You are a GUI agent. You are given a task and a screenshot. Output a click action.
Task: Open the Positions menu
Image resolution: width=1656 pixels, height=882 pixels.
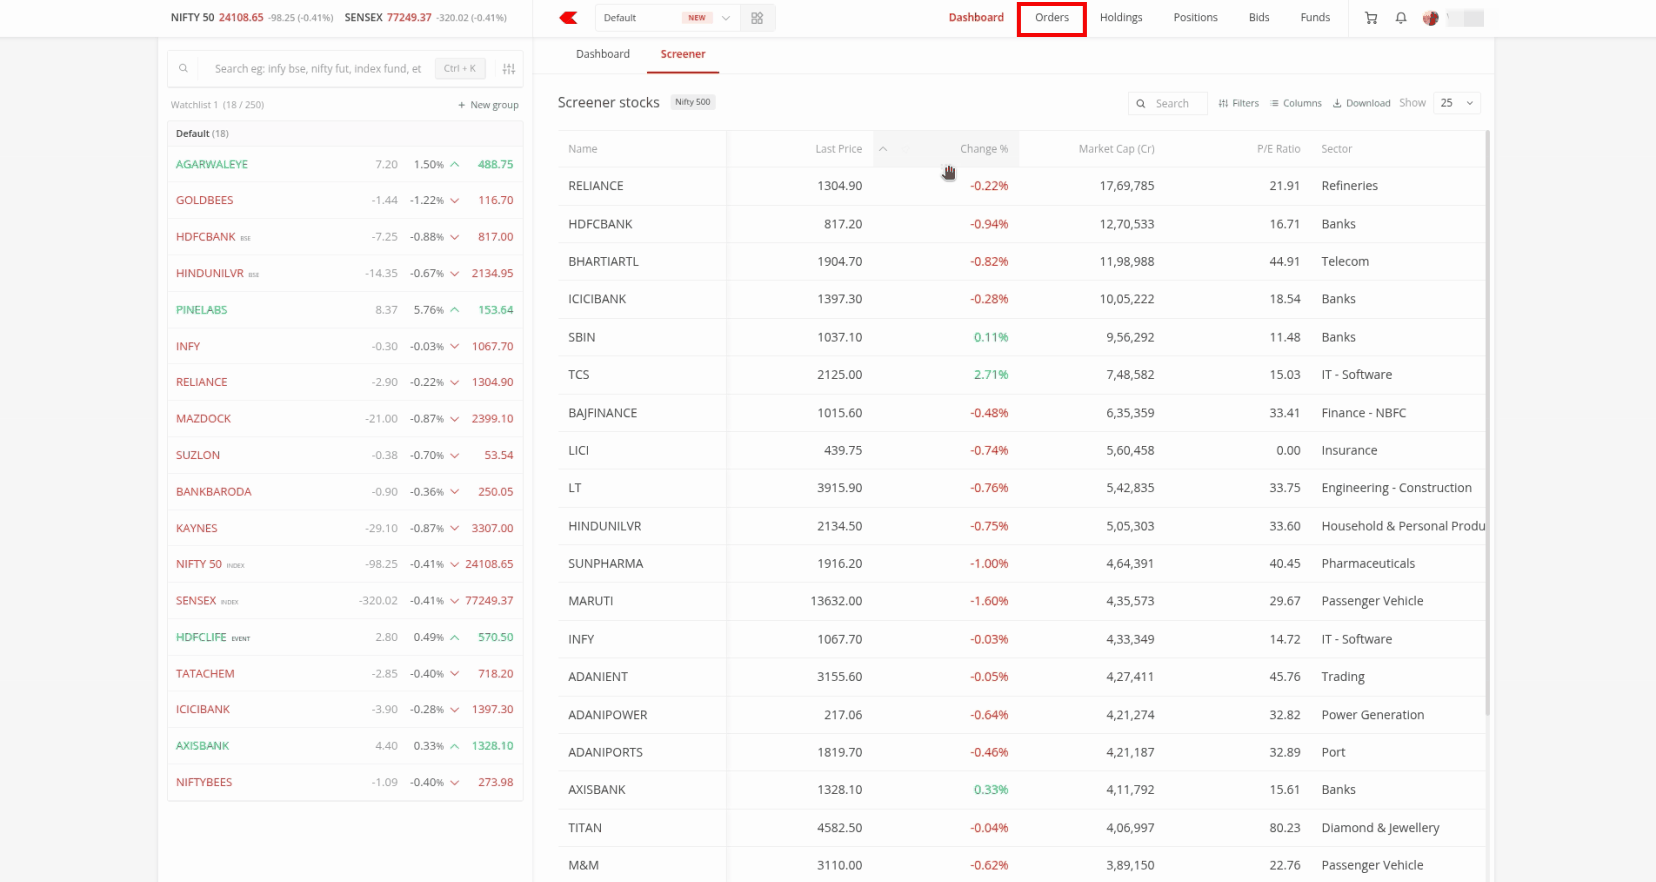pyautogui.click(x=1195, y=18)
